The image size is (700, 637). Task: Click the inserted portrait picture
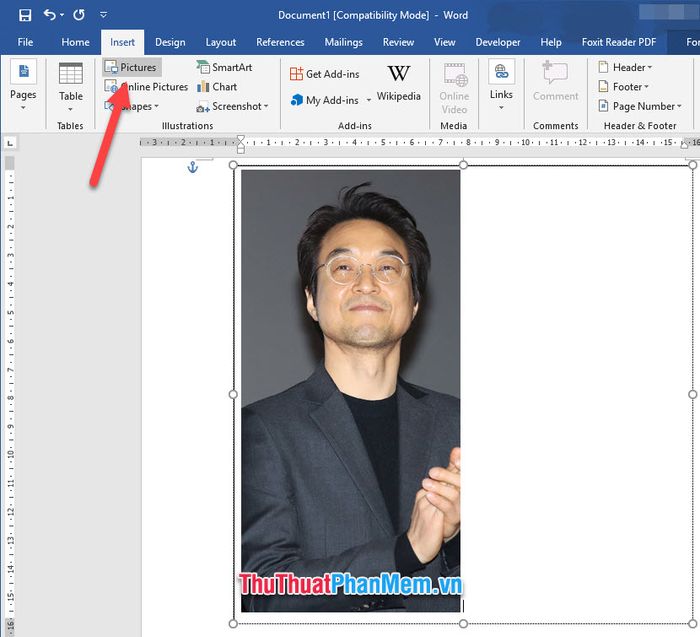click(350, 391)
